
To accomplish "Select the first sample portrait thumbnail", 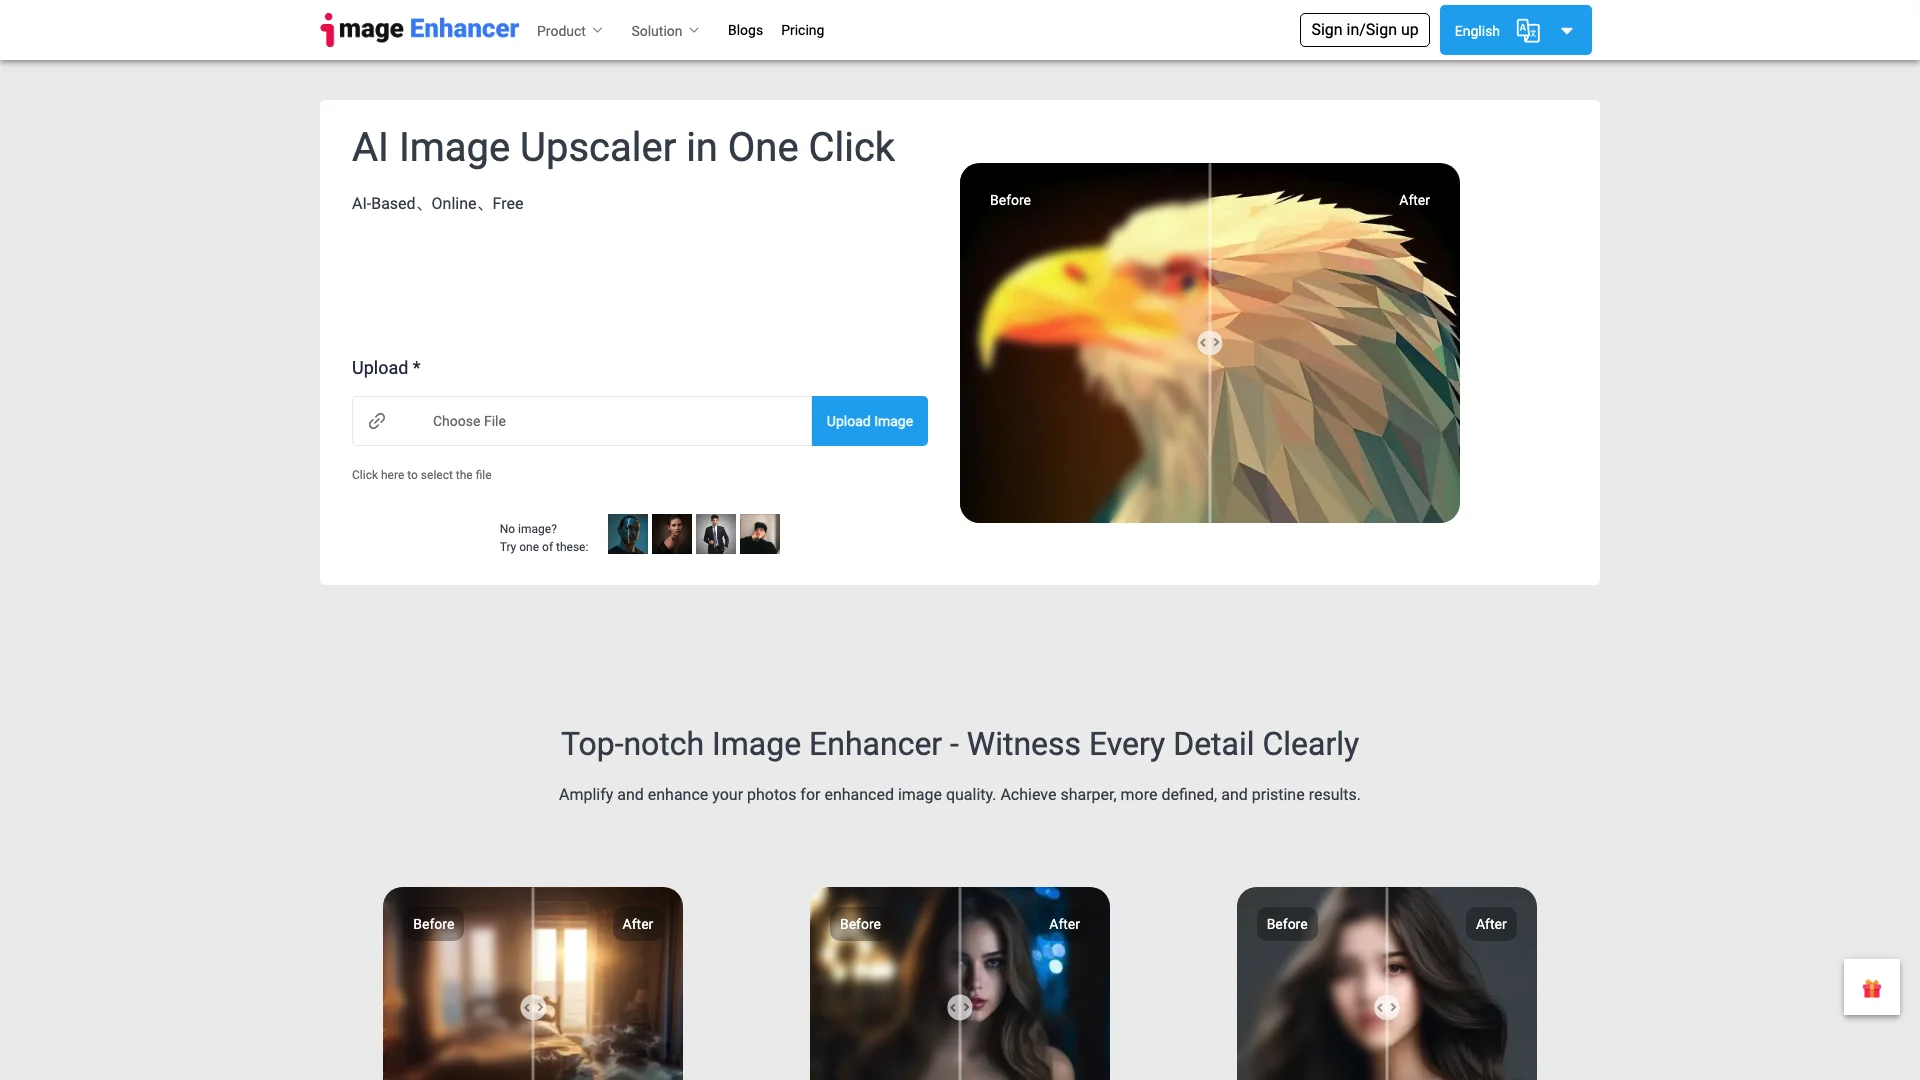I will point(628,533).
